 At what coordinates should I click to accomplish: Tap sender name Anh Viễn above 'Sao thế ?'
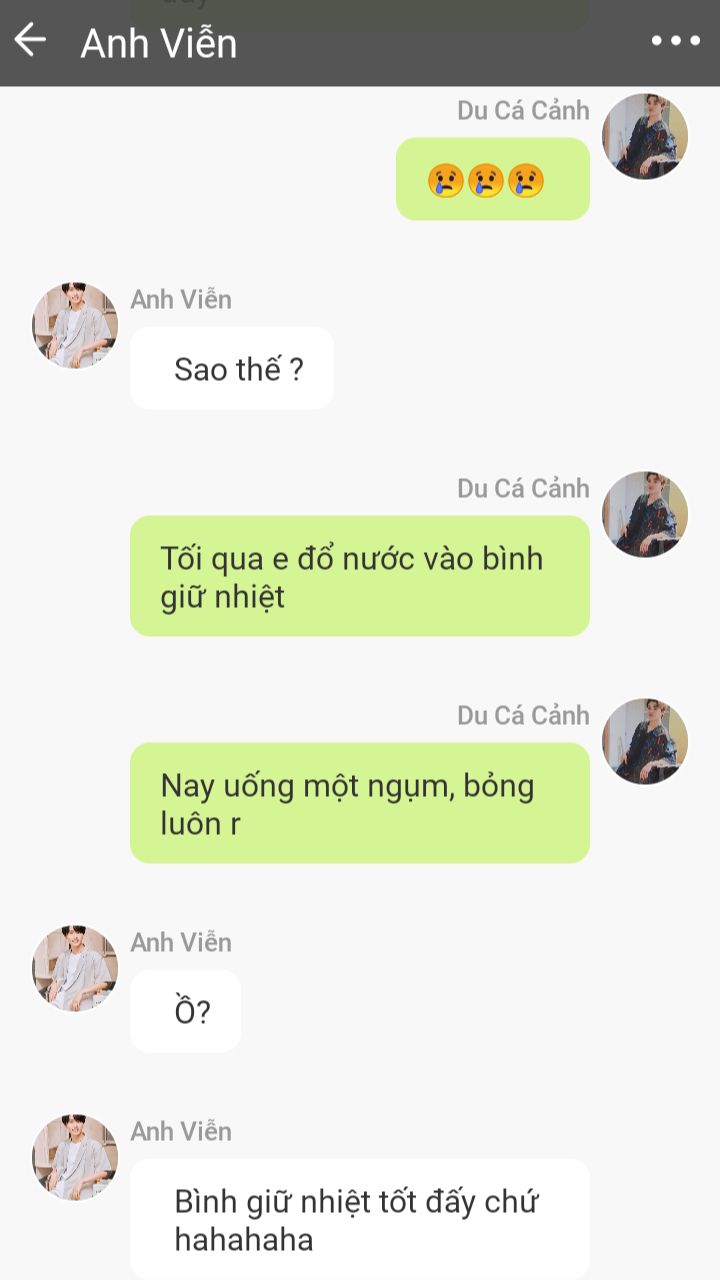point(181,299)
